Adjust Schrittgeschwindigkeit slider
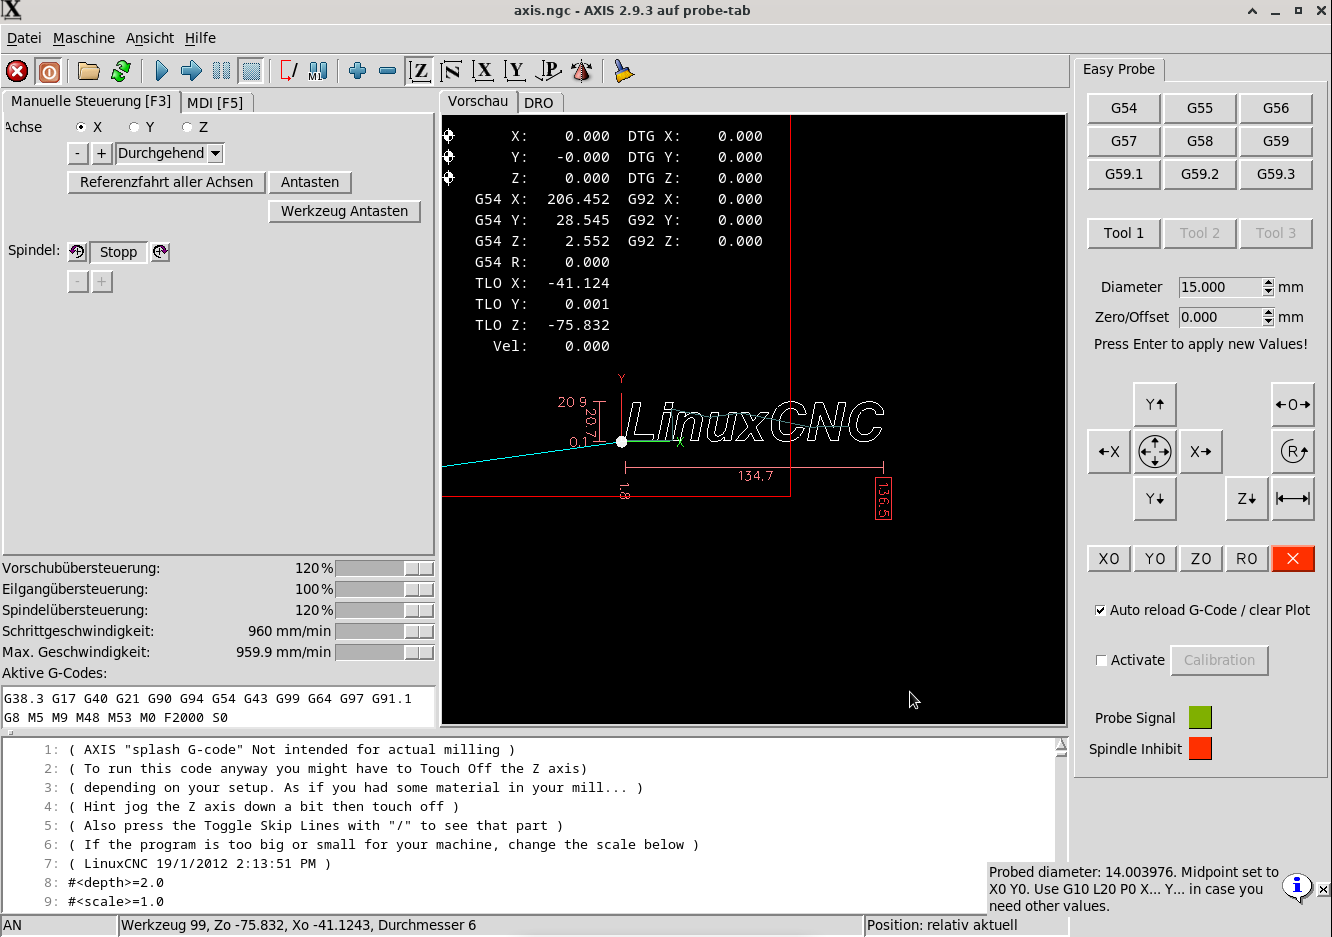1332x937 pixels. click(385, 631)
